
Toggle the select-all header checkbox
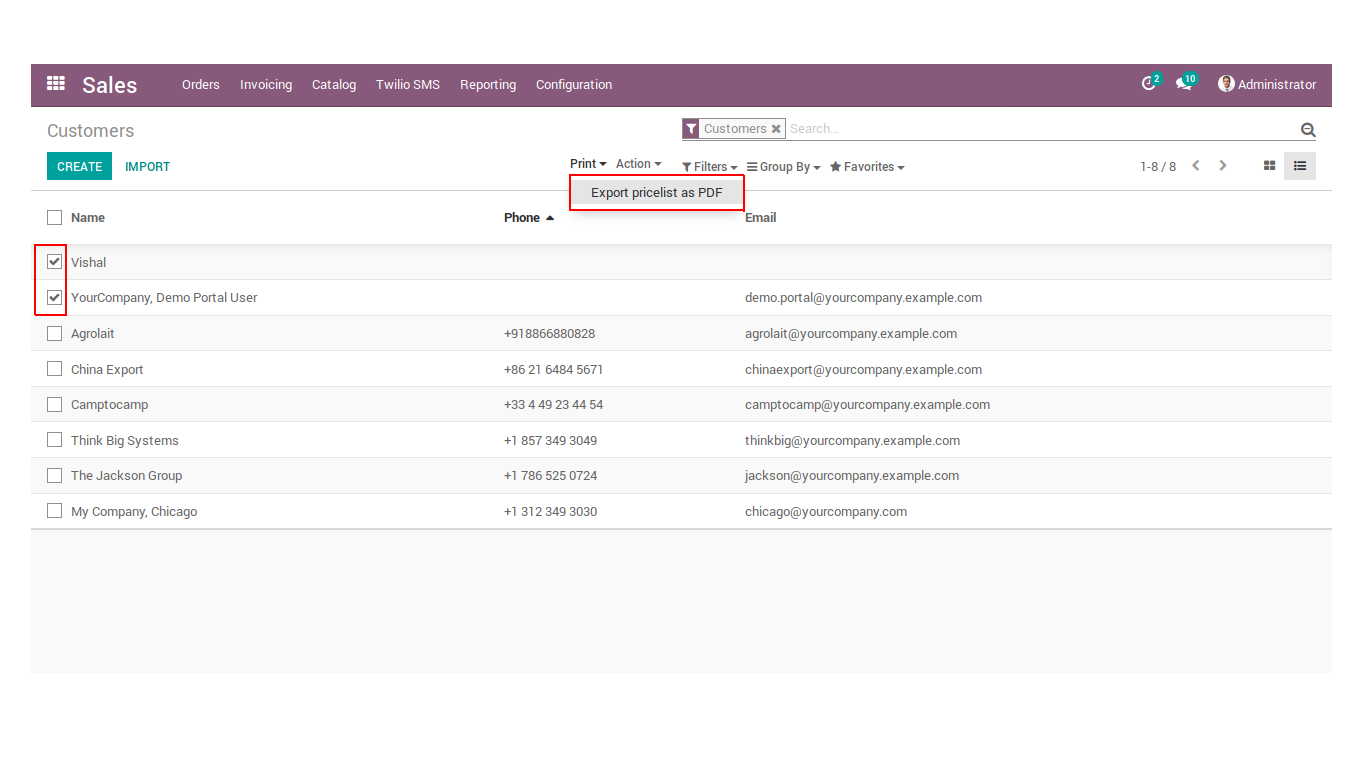(55, 218)
